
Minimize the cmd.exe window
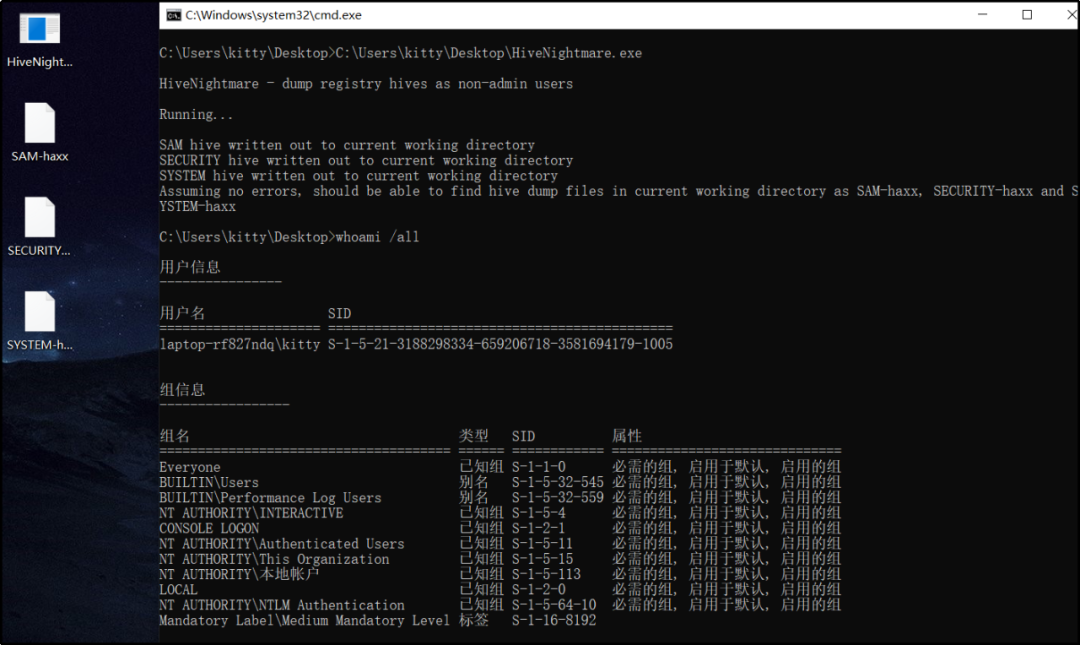coord(982,14)
